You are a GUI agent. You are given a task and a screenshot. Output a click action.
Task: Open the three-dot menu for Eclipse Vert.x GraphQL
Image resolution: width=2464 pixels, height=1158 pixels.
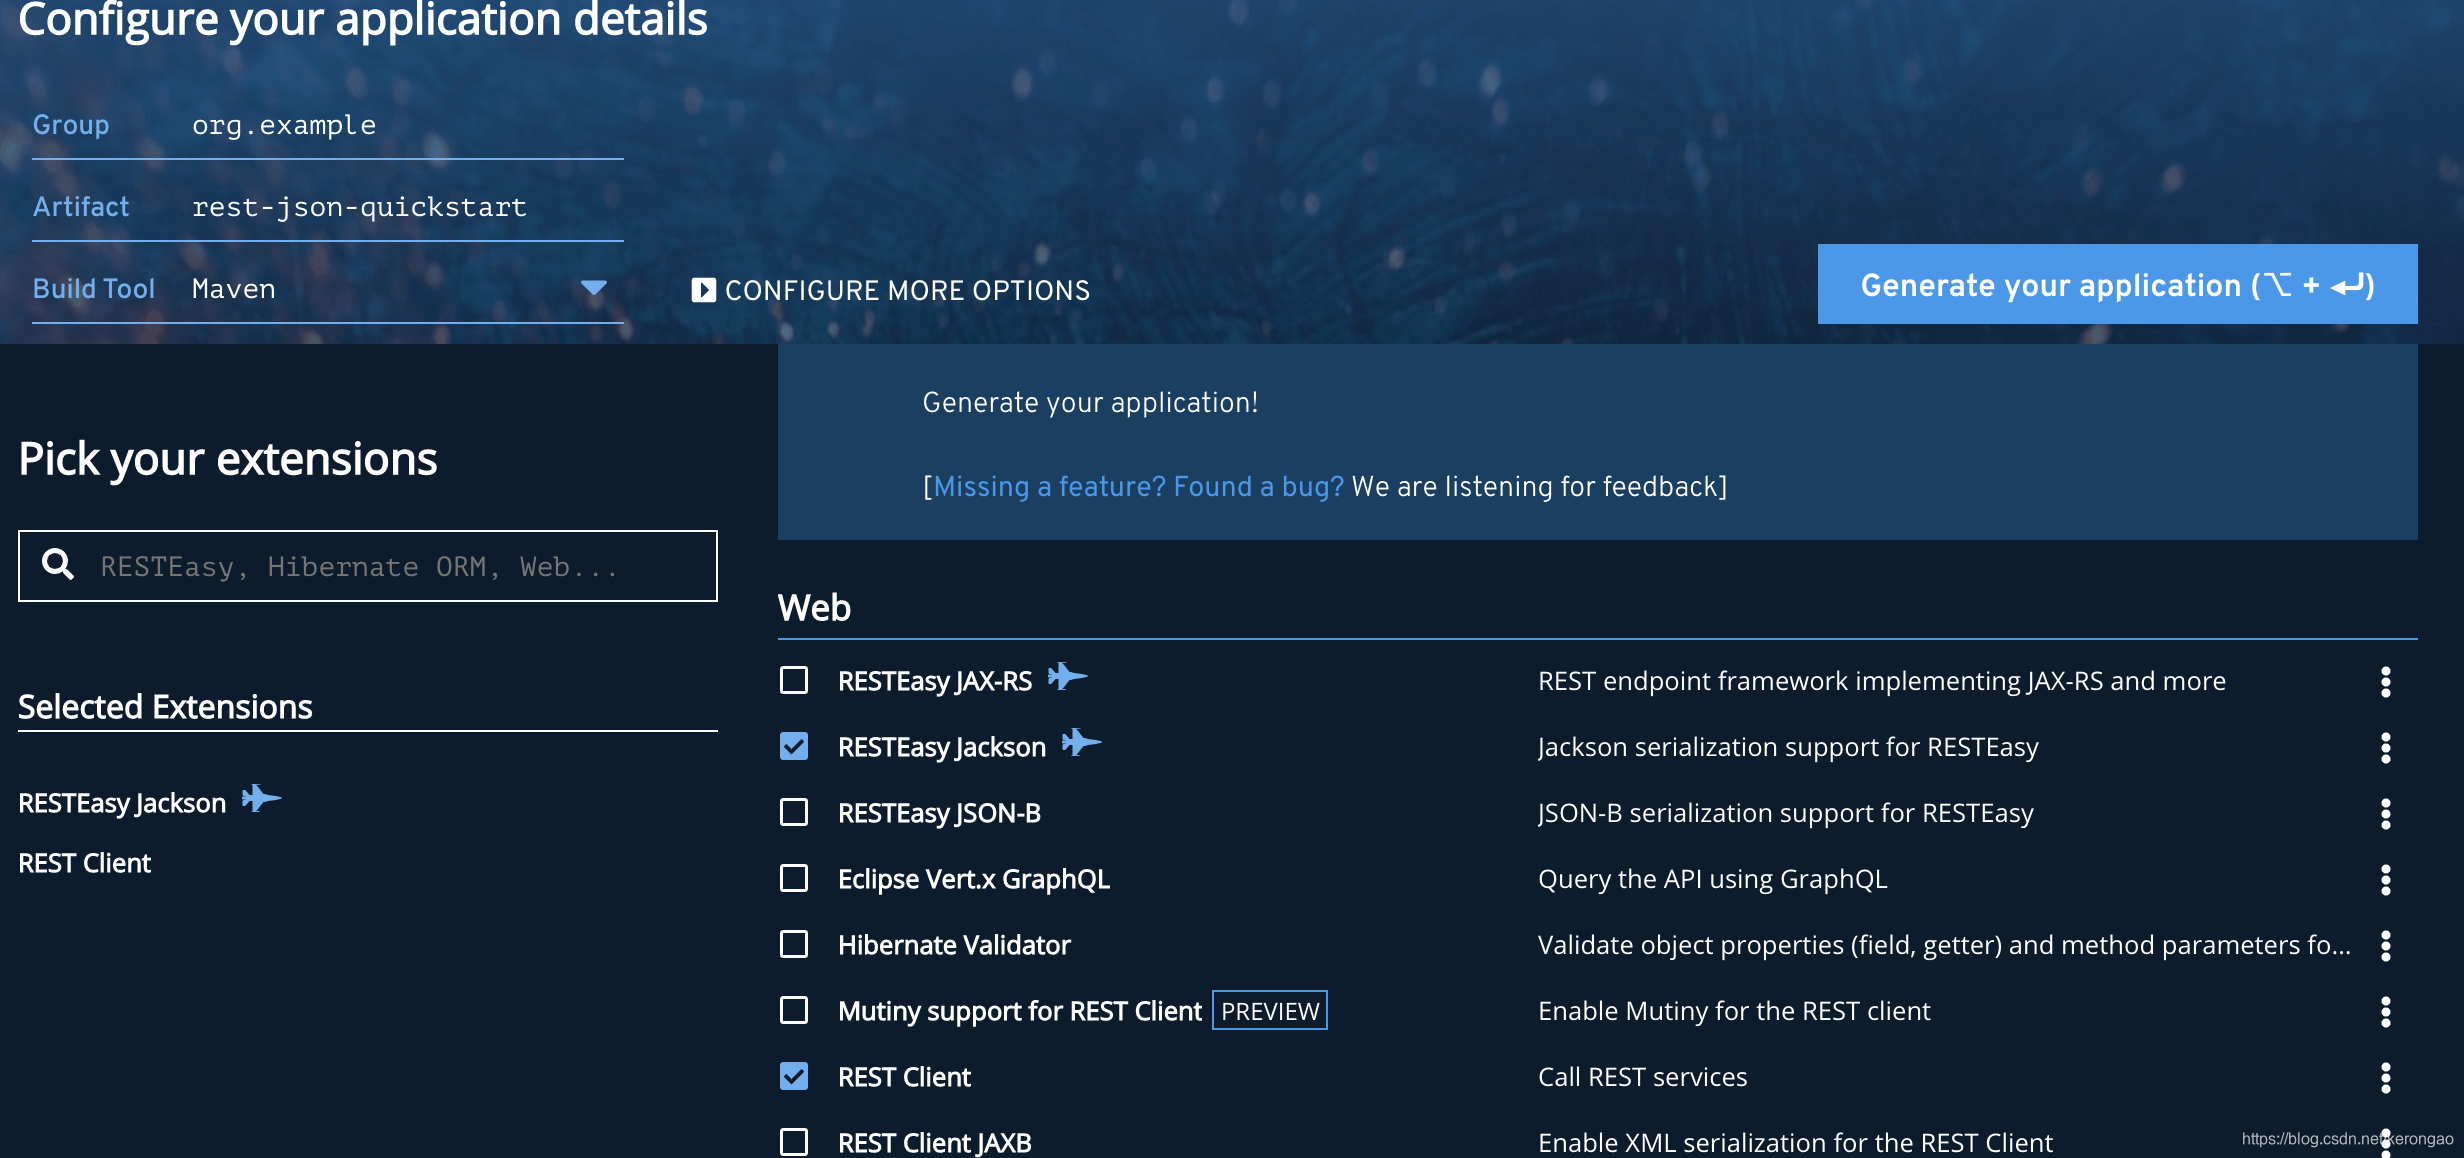pos(2385,880)
